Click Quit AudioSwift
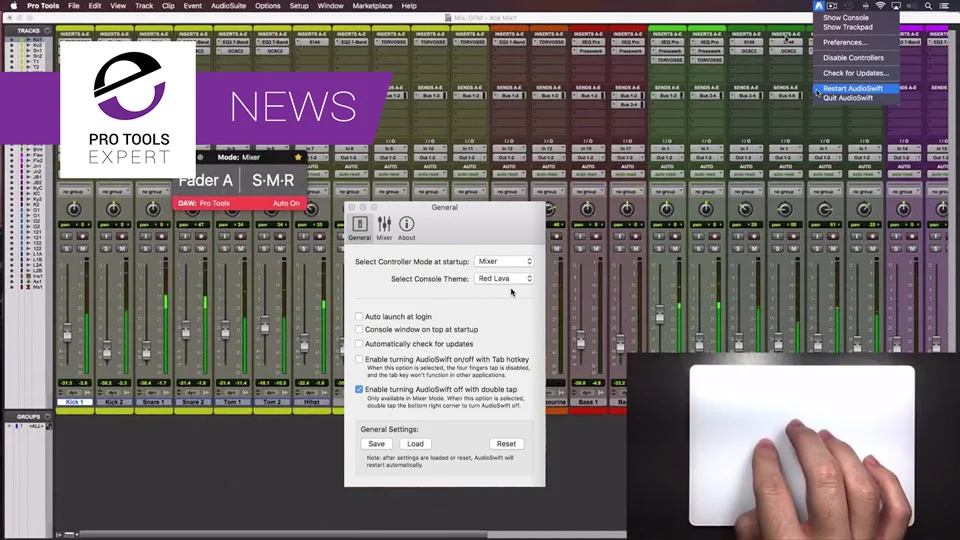 [x=856, y=98]
